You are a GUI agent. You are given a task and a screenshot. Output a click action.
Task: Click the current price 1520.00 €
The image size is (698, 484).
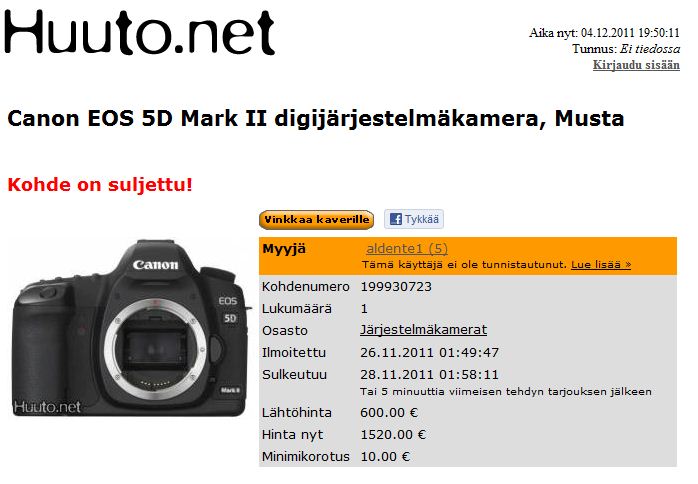click(x=393, y=435)
